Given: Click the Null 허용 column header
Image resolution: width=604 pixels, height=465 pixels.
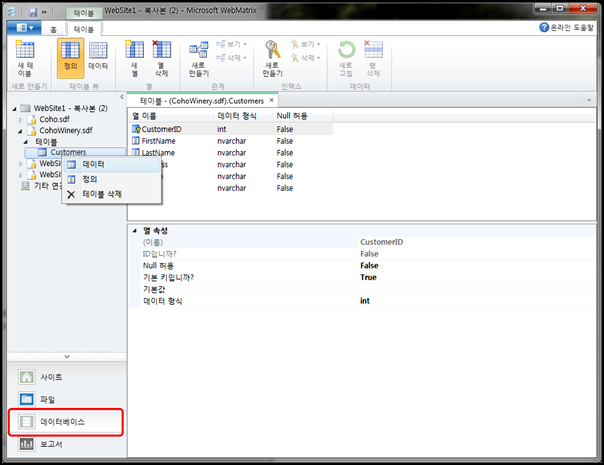Looking at the screenshot, I should [303, 116].
